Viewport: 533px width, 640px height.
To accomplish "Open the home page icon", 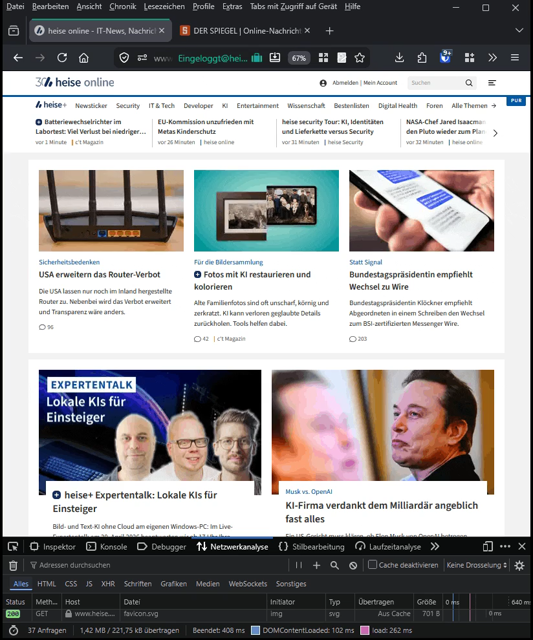I will tap(84, 58).
